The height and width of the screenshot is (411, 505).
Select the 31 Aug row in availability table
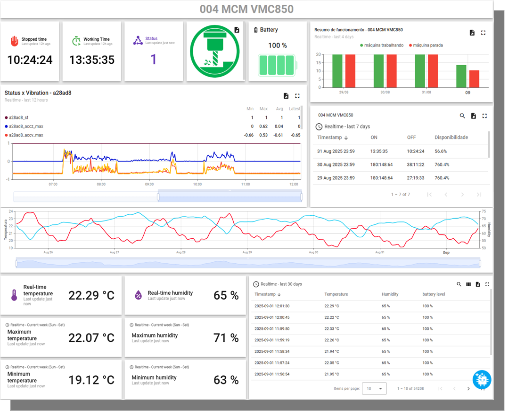pos(400,151)
